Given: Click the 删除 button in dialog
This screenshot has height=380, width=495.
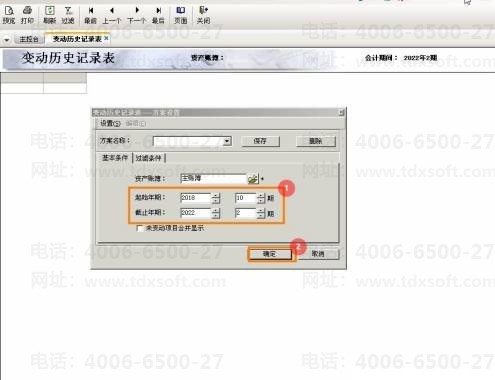Looking at the screenshot, I should (x=315, y=141).
